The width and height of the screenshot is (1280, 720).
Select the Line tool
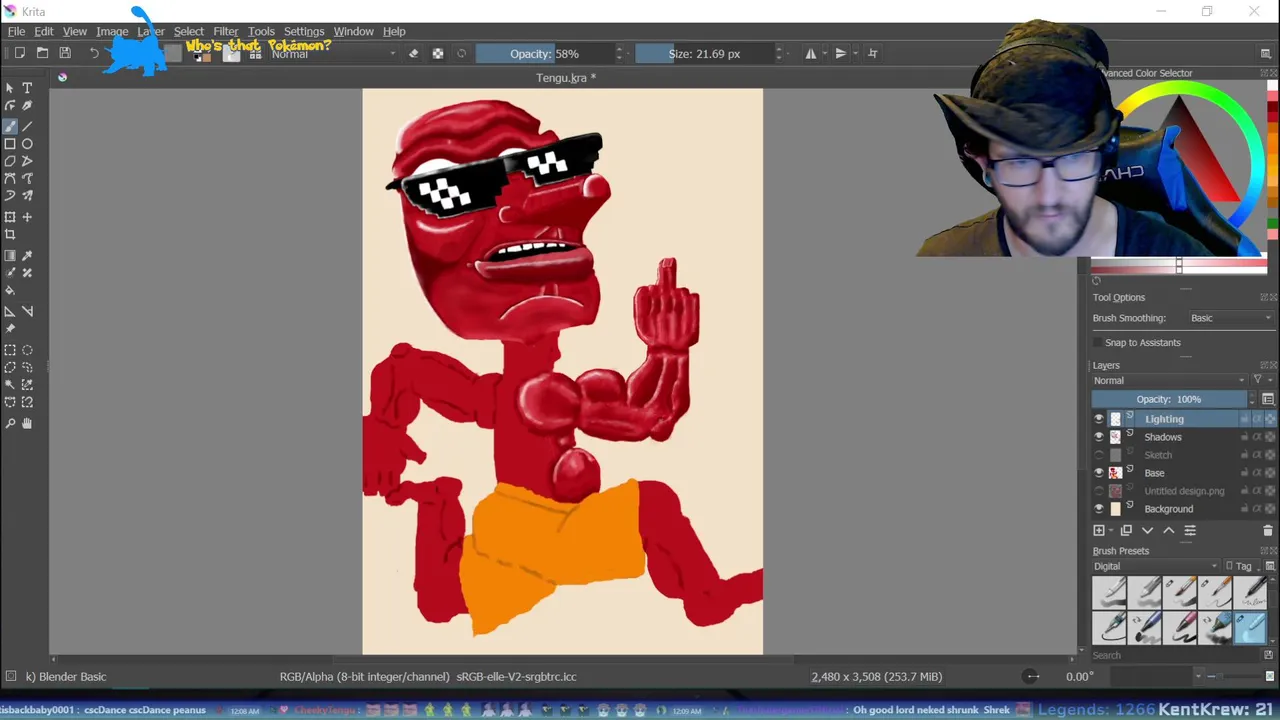coord(27,126)
